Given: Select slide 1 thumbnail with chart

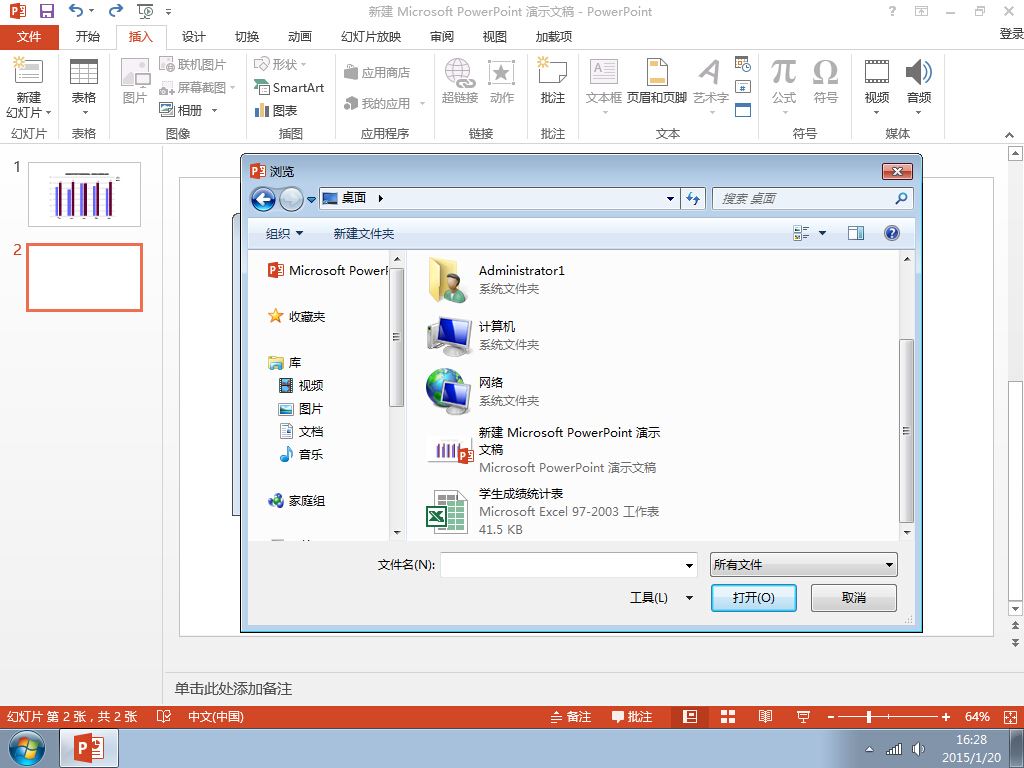Looking at the screenshot, I should pyautogui.click(x=84, y=195).
